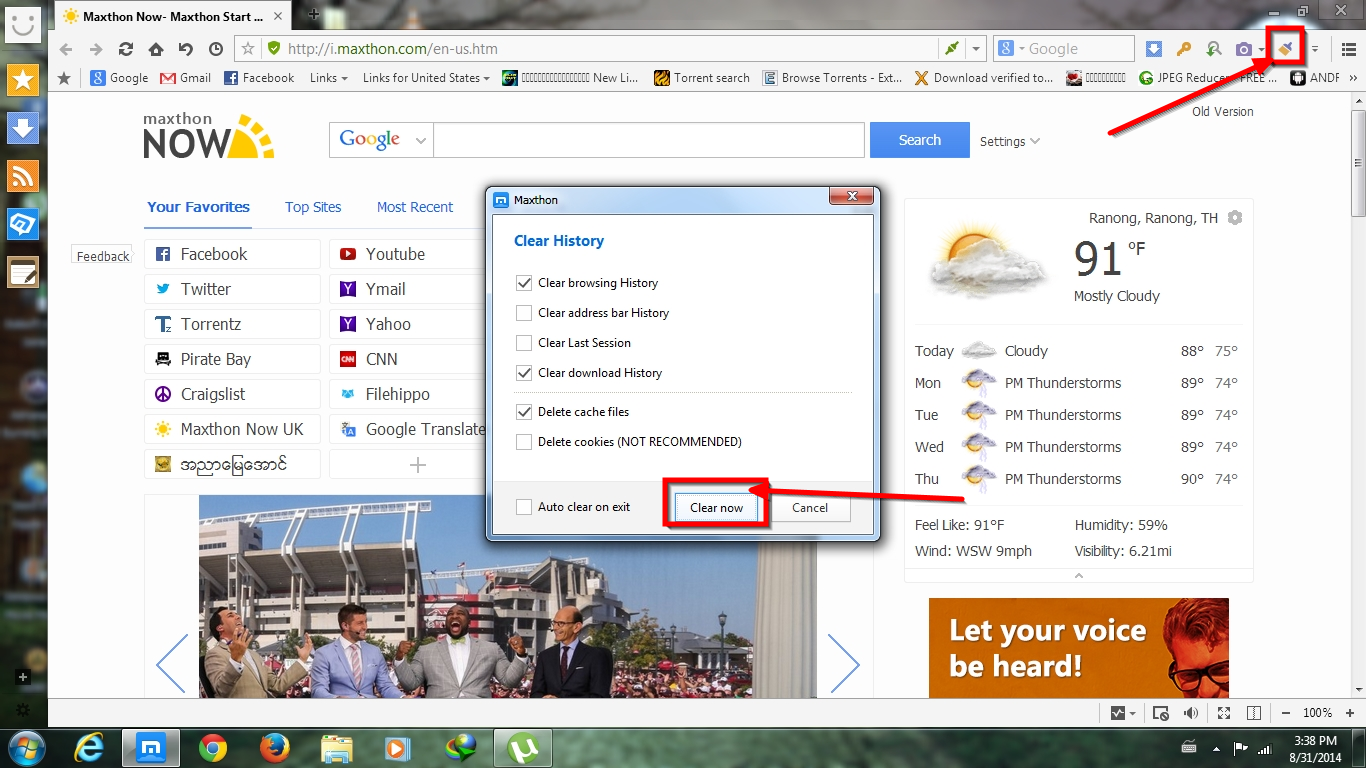Uncheck Clear browsing History
Viewport: 1366px width, 768px height.
point(524,283)
